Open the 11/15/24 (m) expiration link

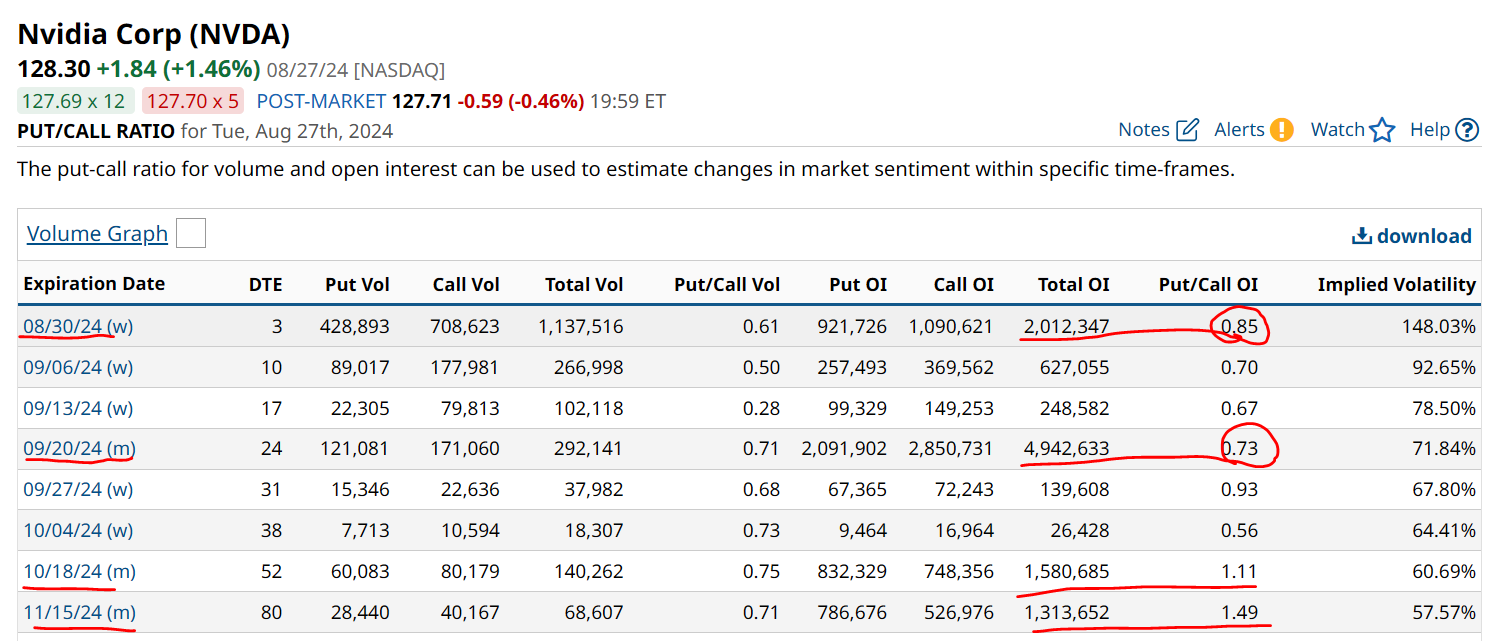[79, 612]
